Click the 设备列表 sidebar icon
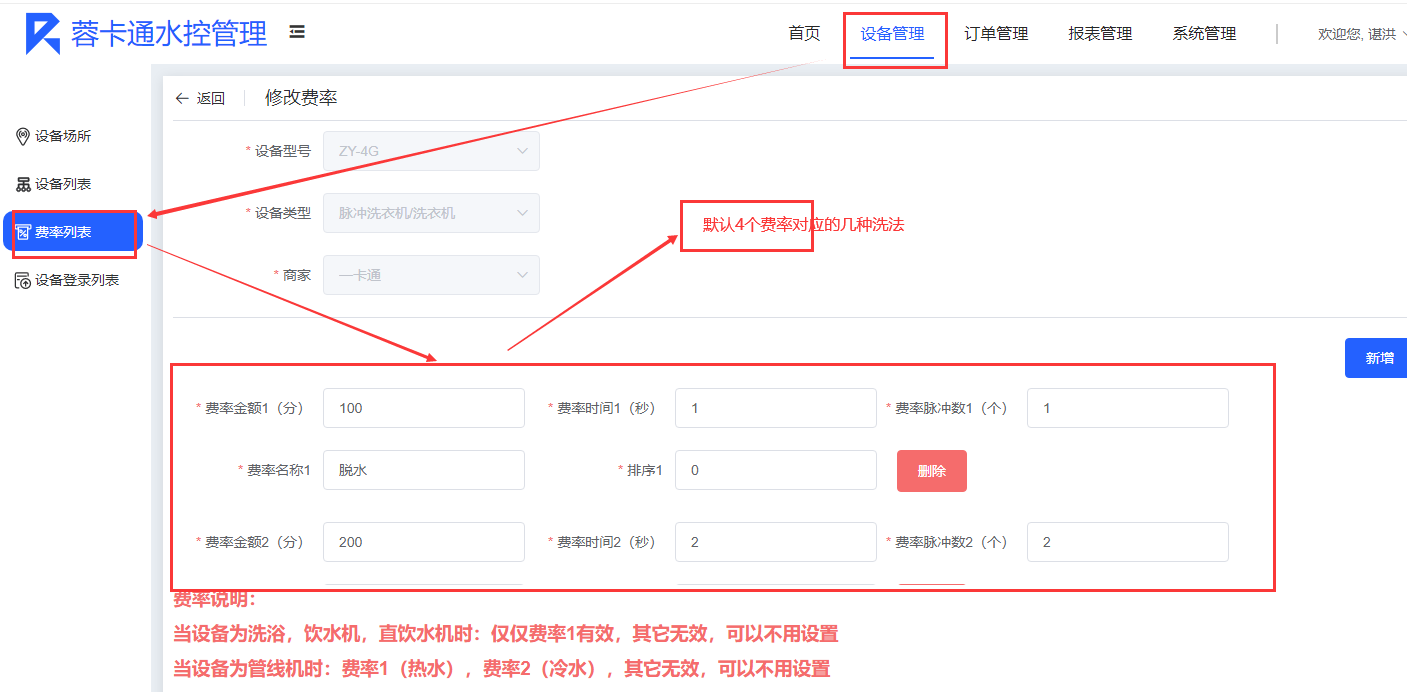This screenshot has width=1407, height=692. point(22,184)
